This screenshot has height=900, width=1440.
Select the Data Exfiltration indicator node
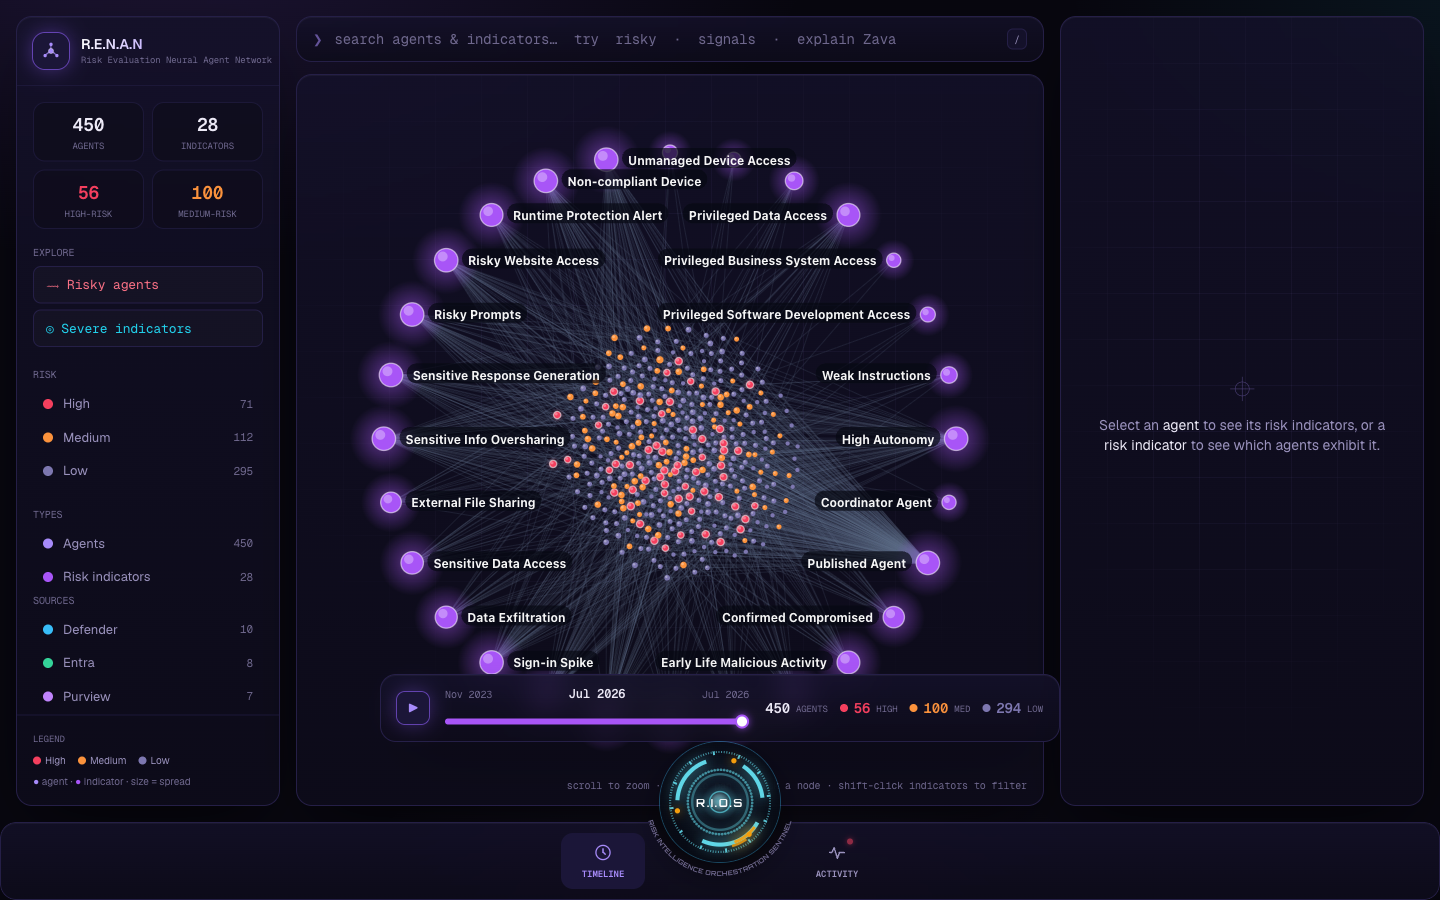point(446,617)
